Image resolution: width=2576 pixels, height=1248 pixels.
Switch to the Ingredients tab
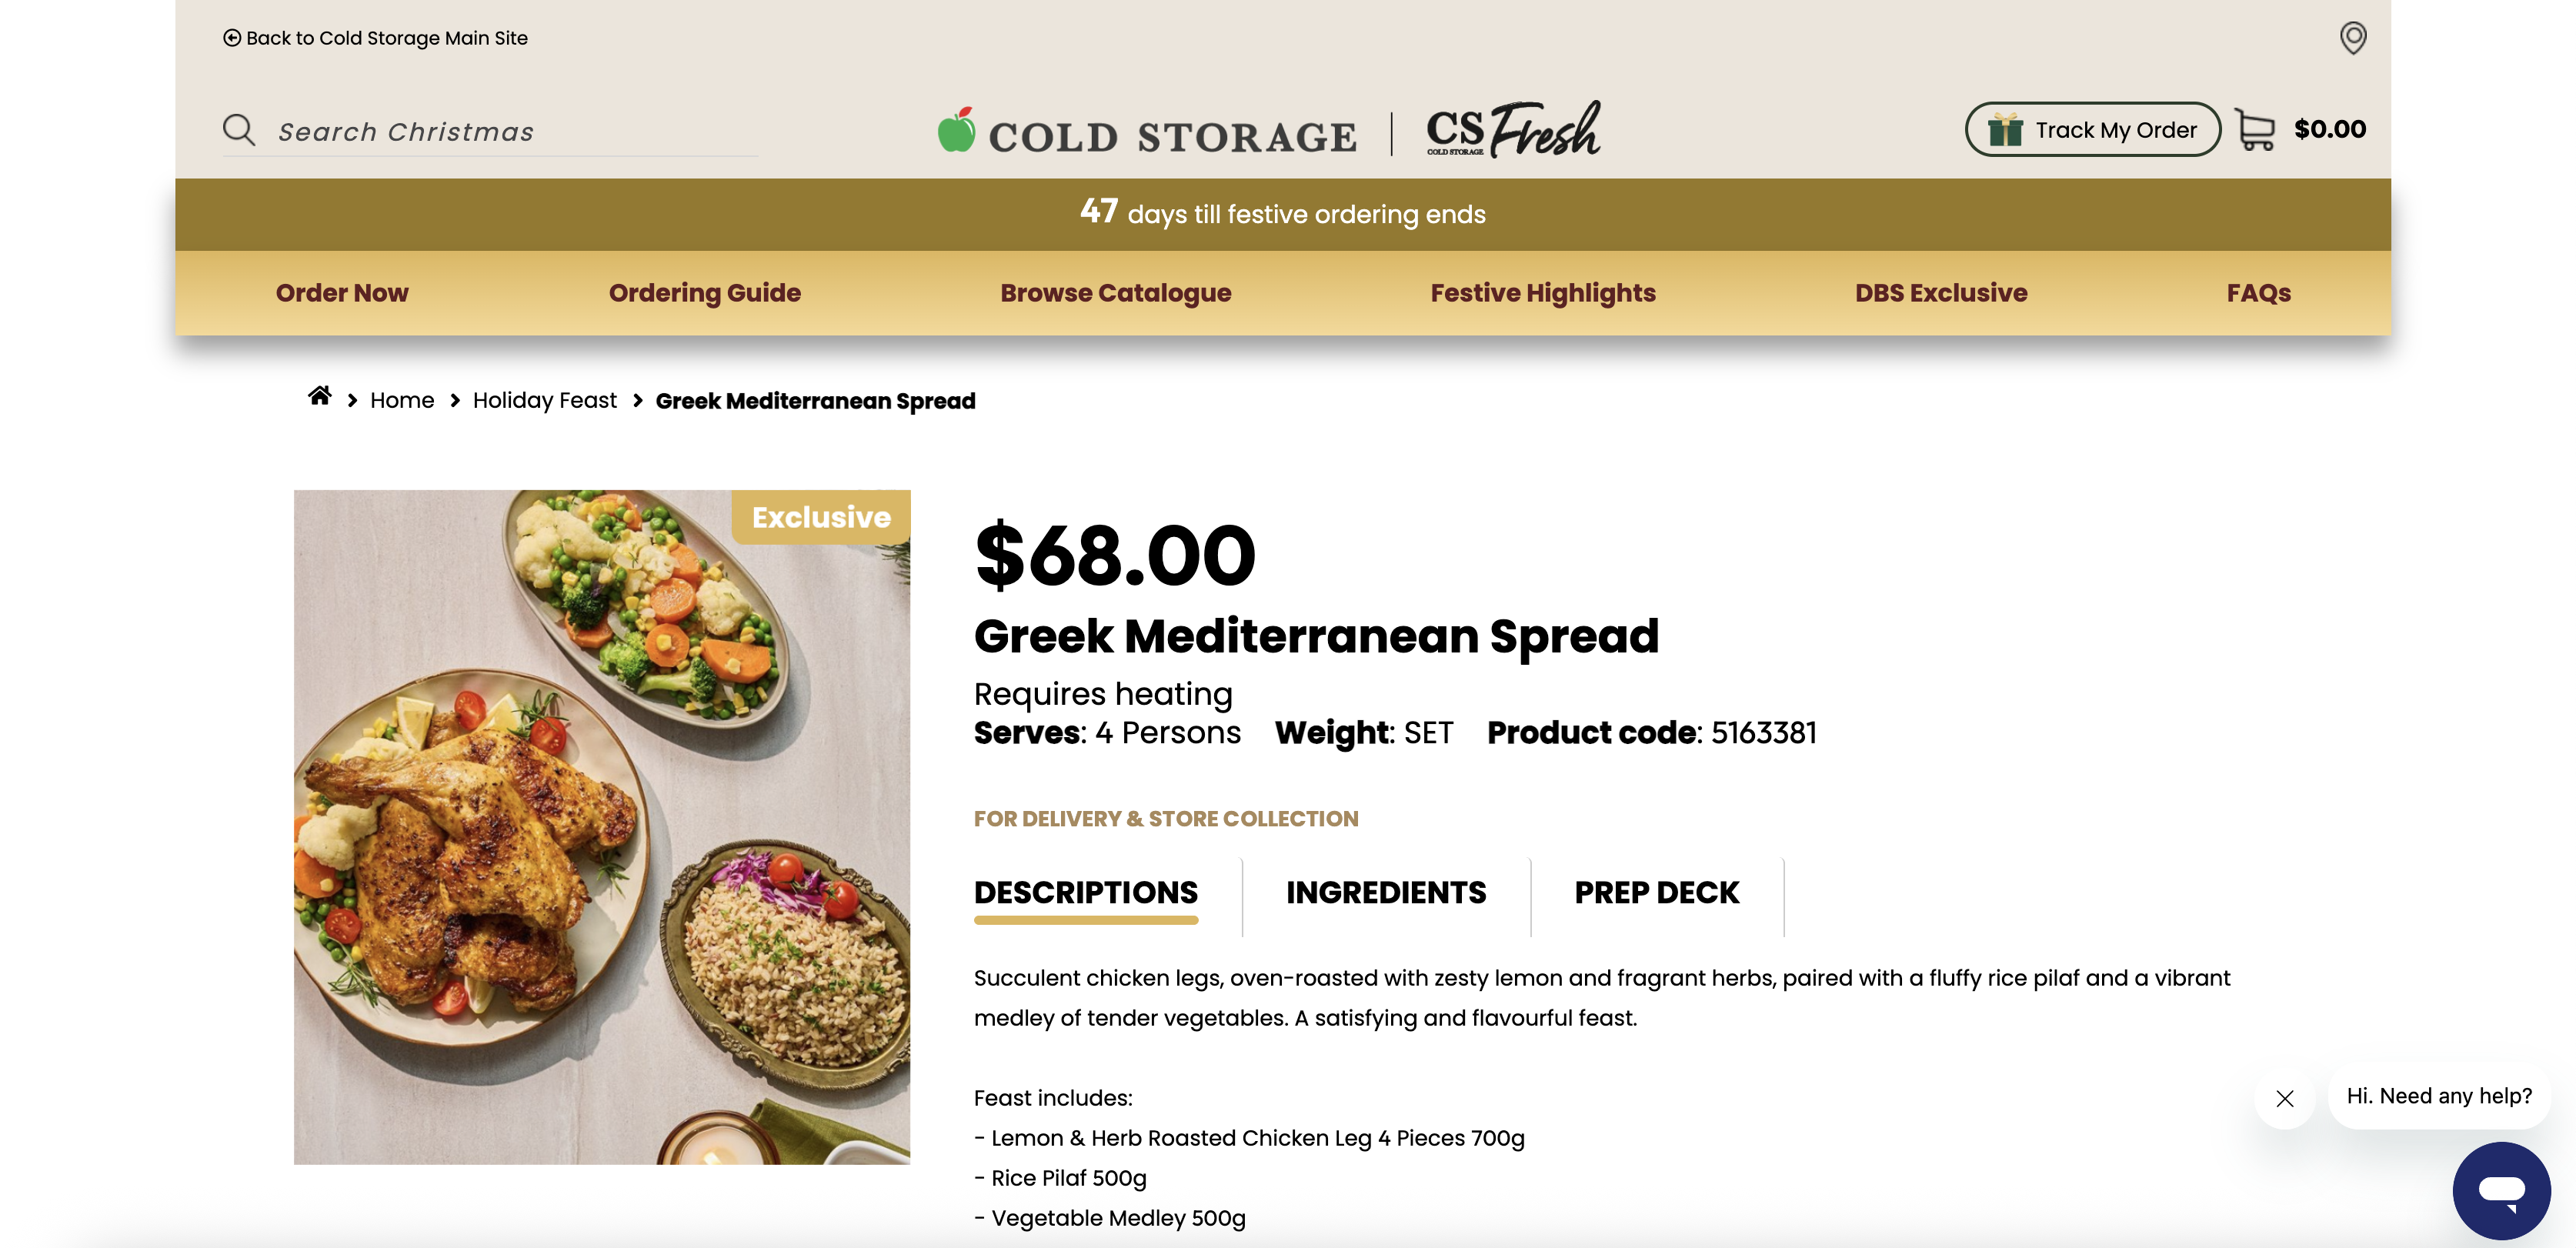coord(1386,892)
